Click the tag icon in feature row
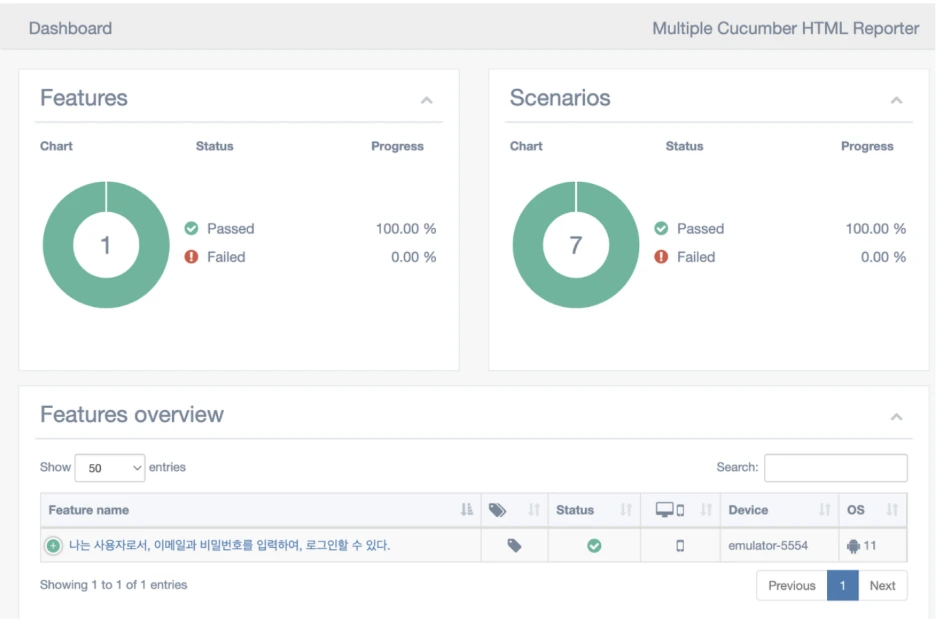936x622 pixels. [x=514, y=546]
